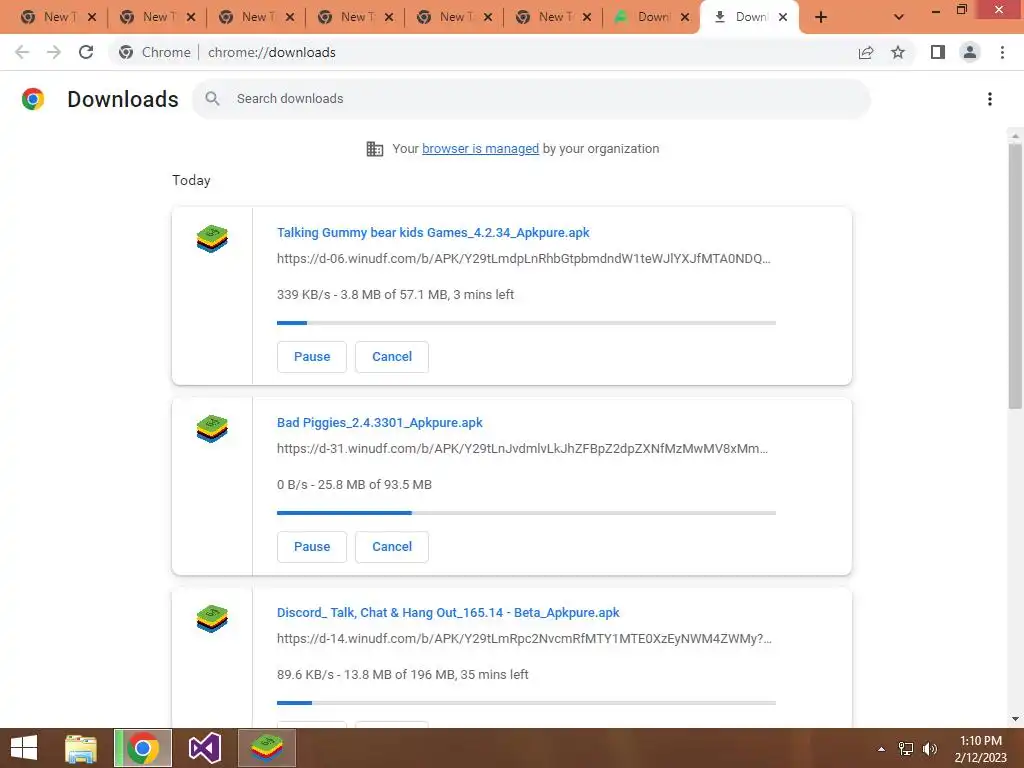
Task: Reload the downloads page
Action: [86, 52]
